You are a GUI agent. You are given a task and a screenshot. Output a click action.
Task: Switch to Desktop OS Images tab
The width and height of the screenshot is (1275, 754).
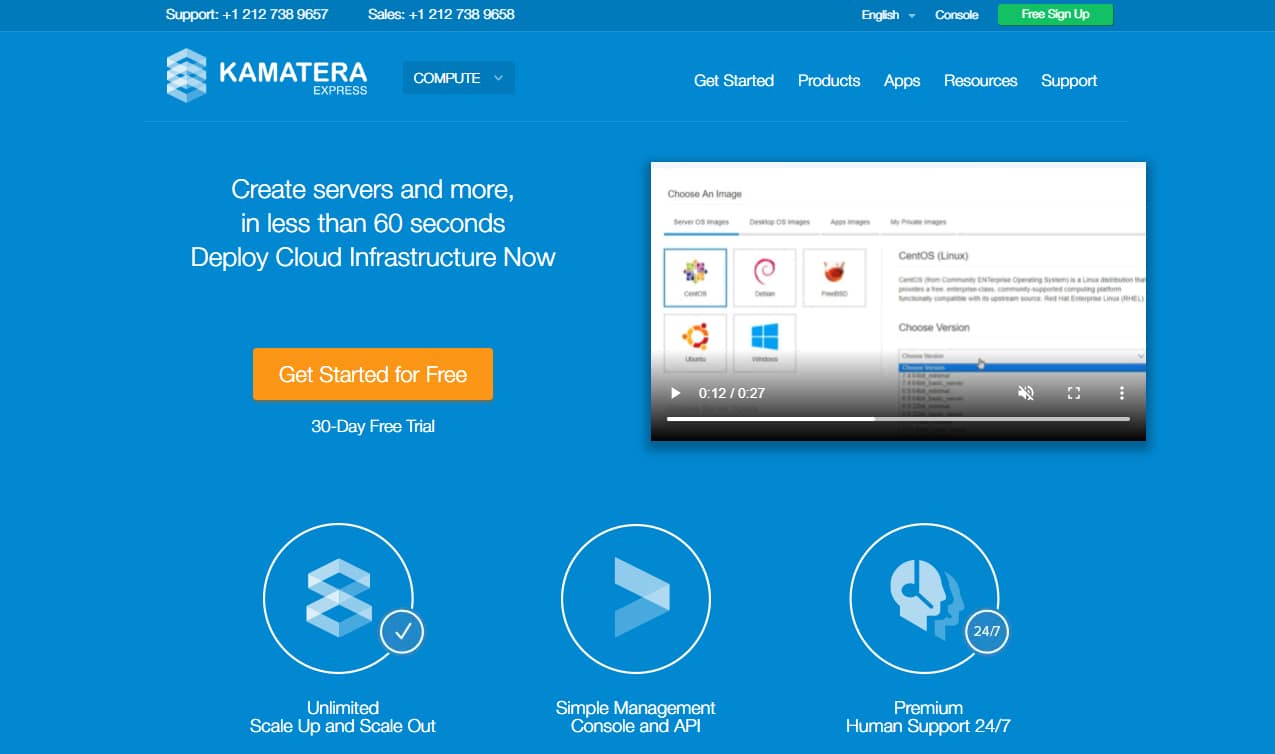779,222
